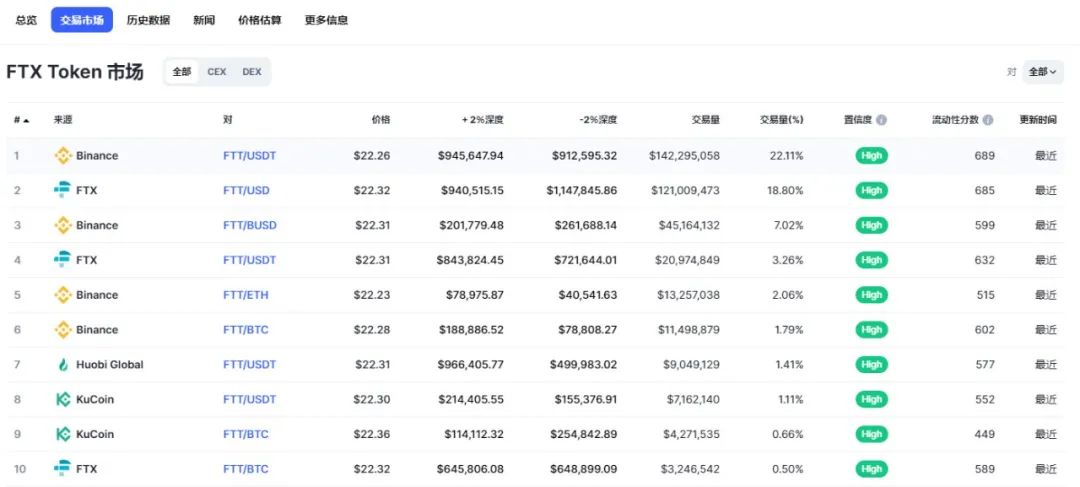Screen dimensions: 1080x487
Task: Sort by the +2%深度 column header
Action: tap(483, 120)
